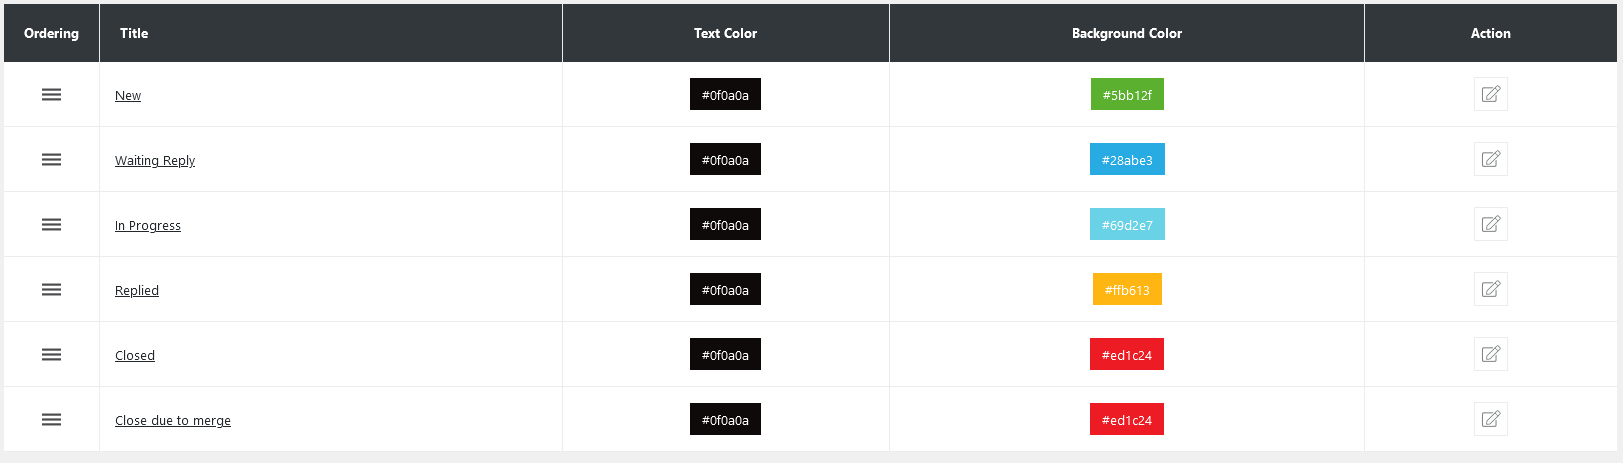The image size is (1623, 463).
Task: Open the Waiting Reply status link
Action: 155,161
